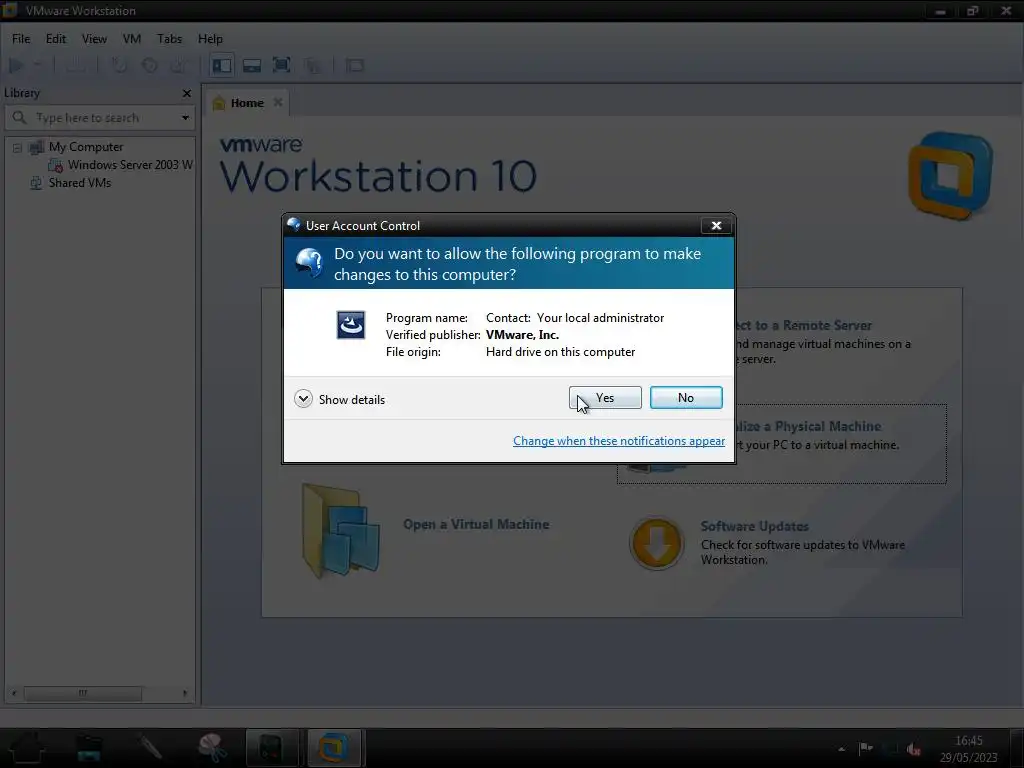This screenshot has height=768, width=1024.
Task: Close the User Account Control dialog
Action: click(x=716, y=225)
